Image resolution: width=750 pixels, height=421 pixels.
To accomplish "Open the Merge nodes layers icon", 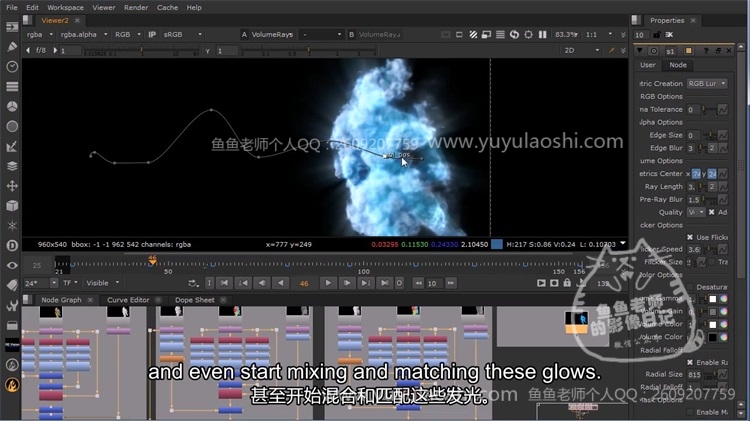I will coord(12,166).
